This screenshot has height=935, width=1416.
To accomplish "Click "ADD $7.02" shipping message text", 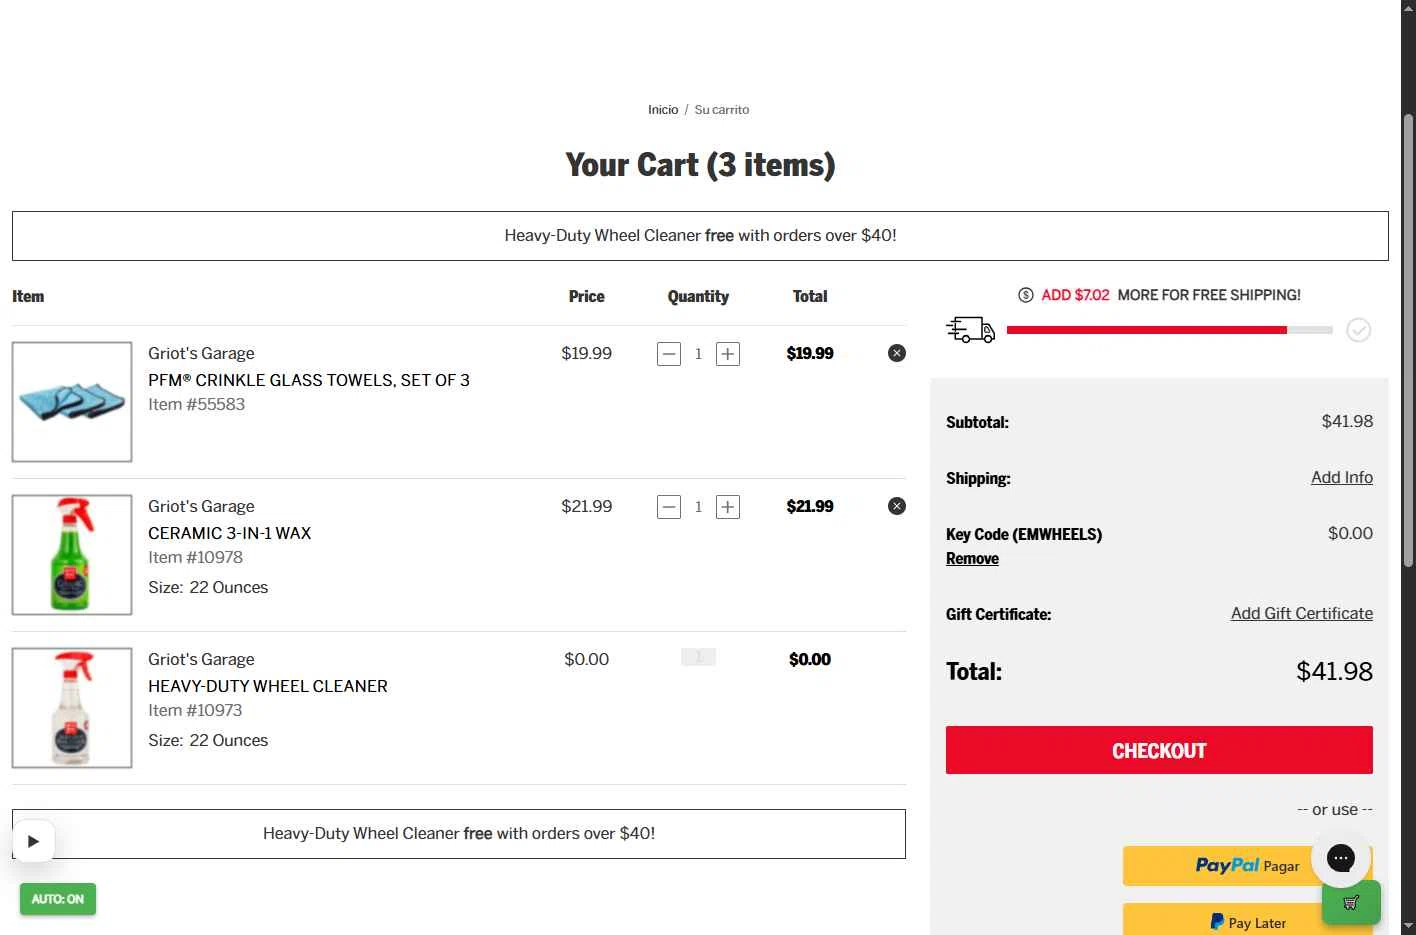I will point(1075,295).
